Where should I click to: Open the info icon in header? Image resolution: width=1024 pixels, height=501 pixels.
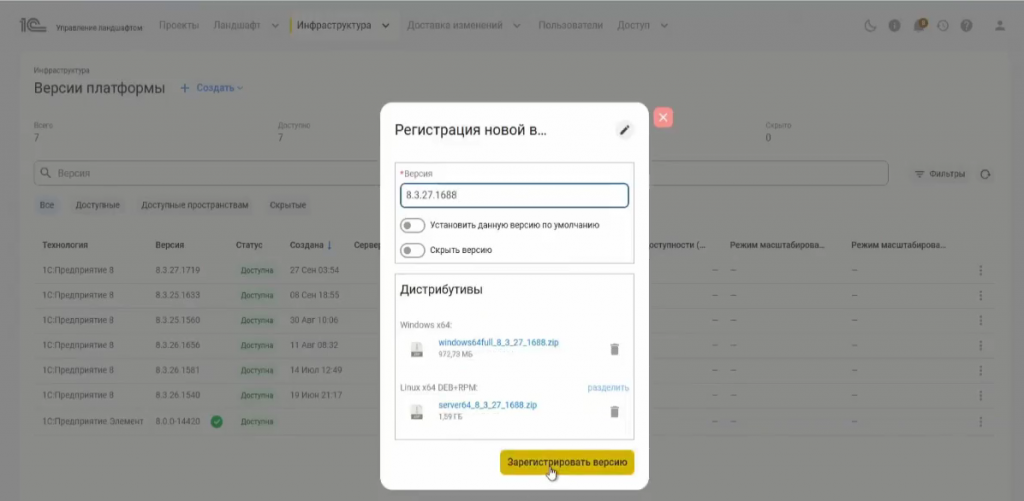(895, 26)
